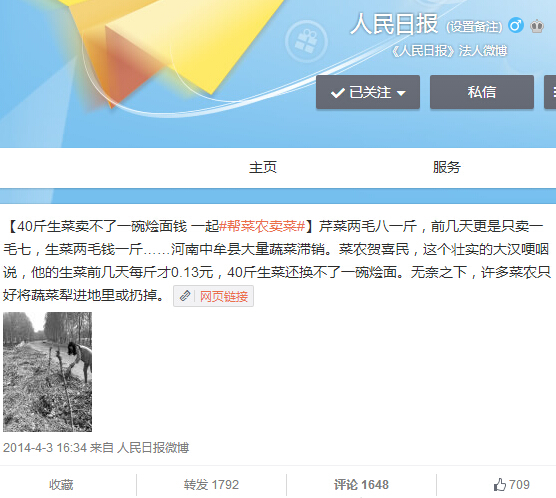Expand the 评论 1648 comments section
This screenshot has width=556, height=498.
[x=361, y=485]
